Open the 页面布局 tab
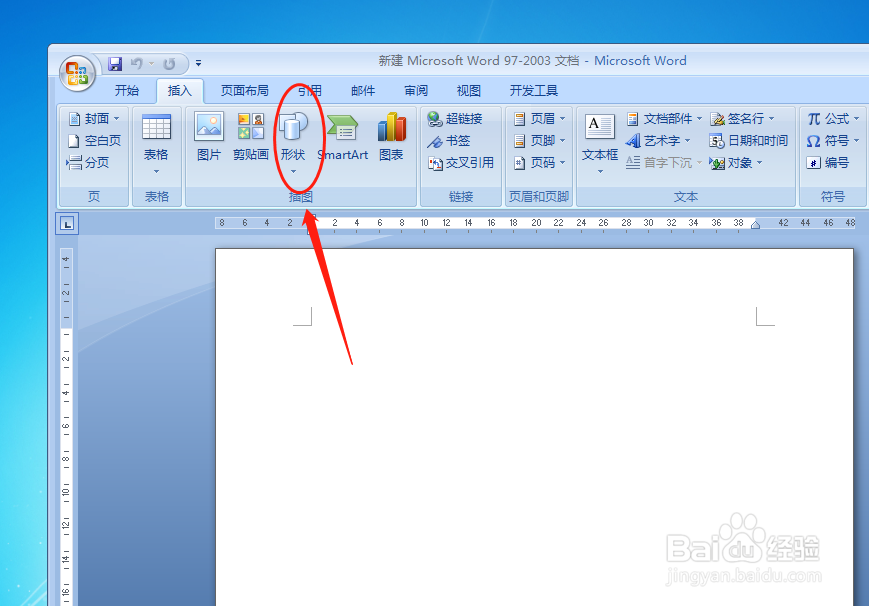Viewport: 869px width, 606px height. 244,90
